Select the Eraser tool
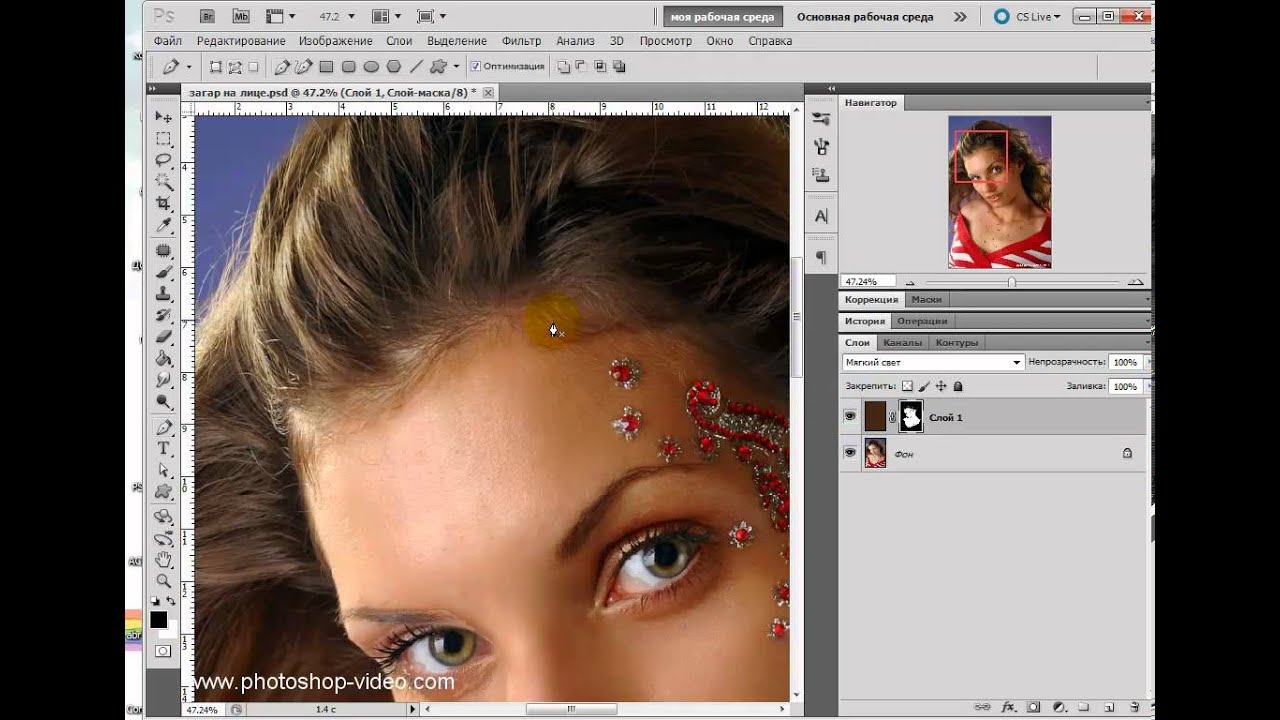The height and width of the screenshot is (720, 1280). [163, 337]
